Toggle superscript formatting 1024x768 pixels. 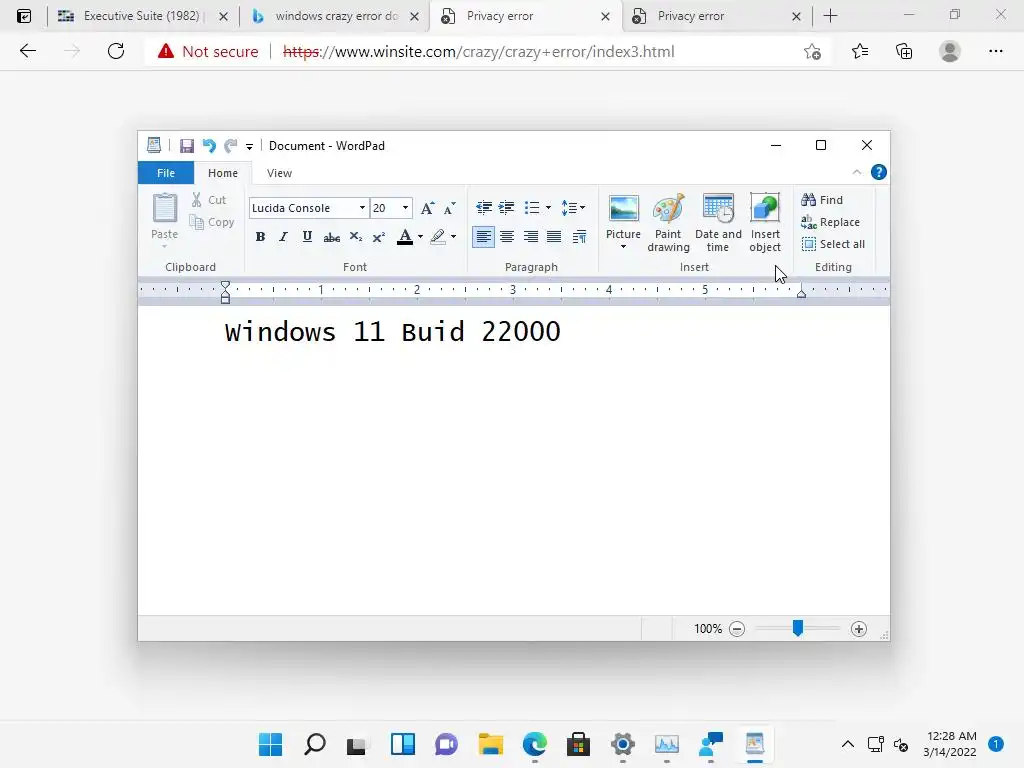tap(379, 236)
